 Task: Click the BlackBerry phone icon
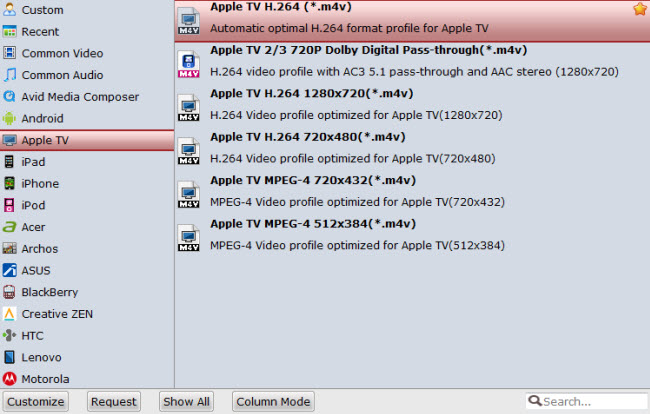pos(9,292)
